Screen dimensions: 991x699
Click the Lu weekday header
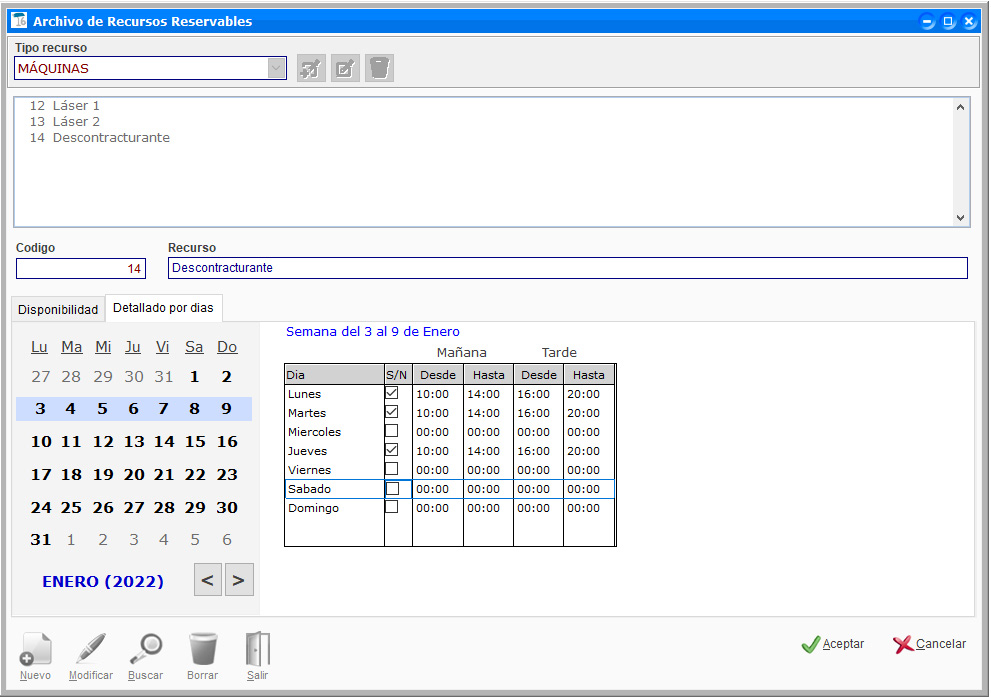(x=39, y=347)
